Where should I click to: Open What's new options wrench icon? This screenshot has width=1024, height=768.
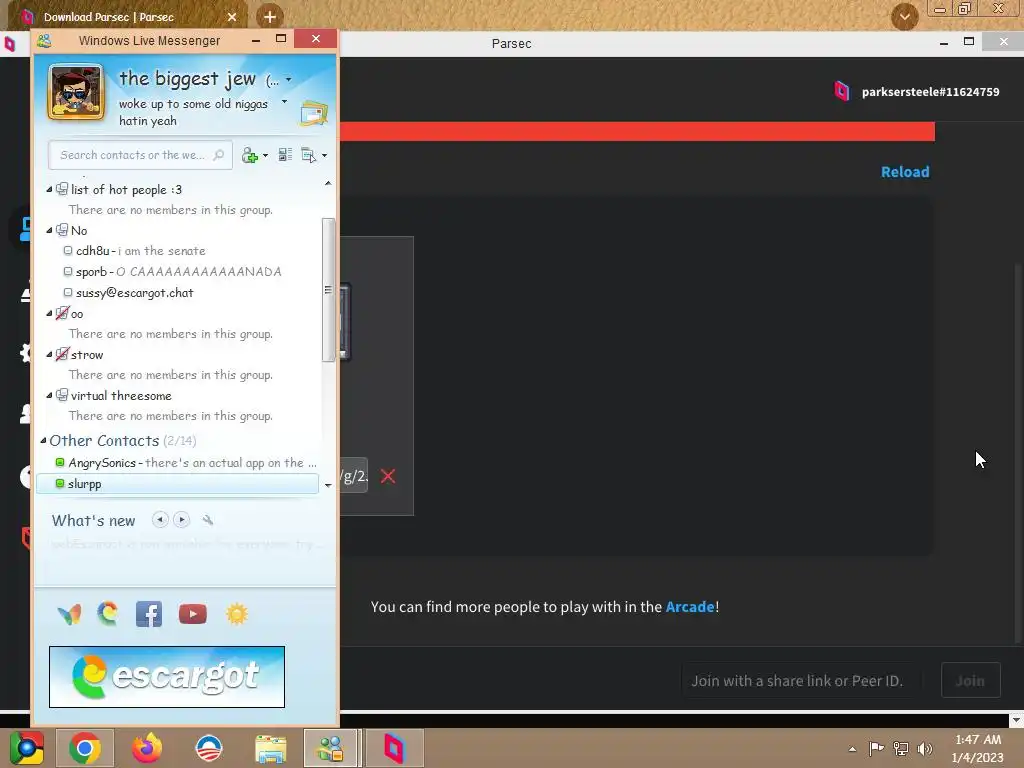click(x=208, y=520)
